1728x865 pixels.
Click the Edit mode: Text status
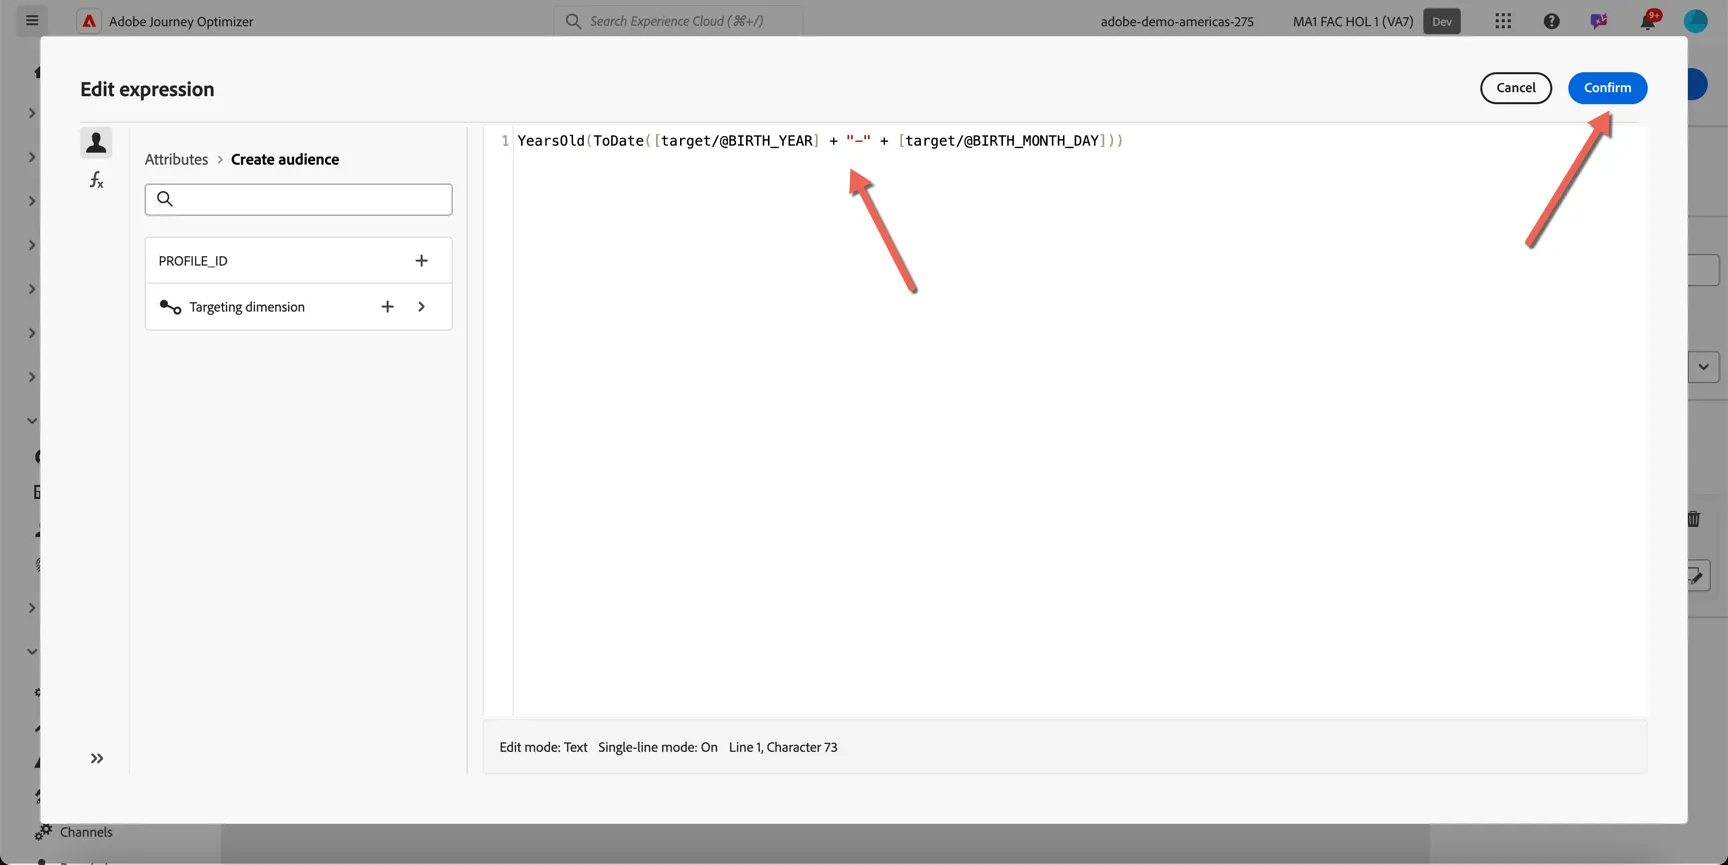(x=543, y=747)
